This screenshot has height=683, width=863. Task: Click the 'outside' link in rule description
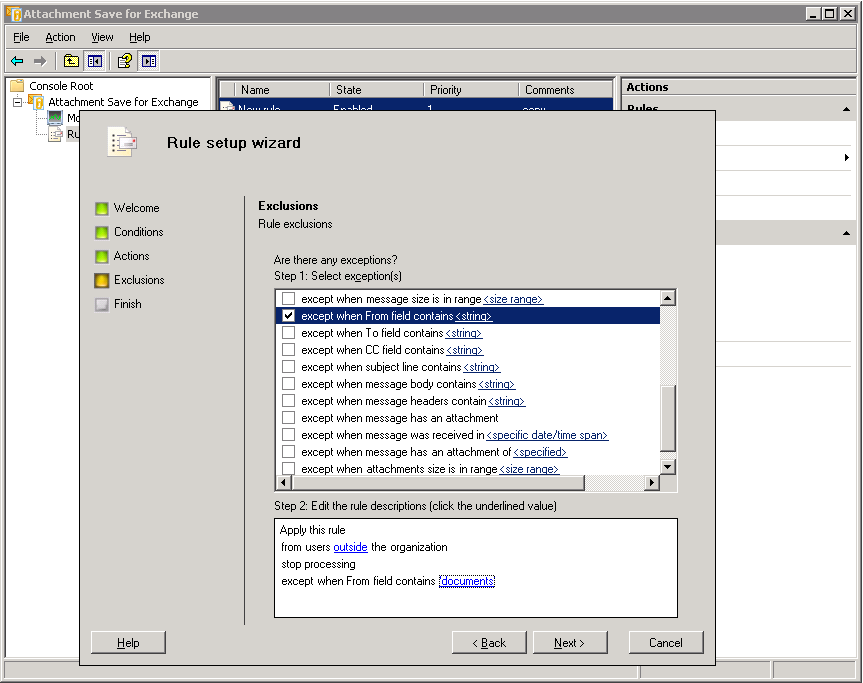click(351, 547)
